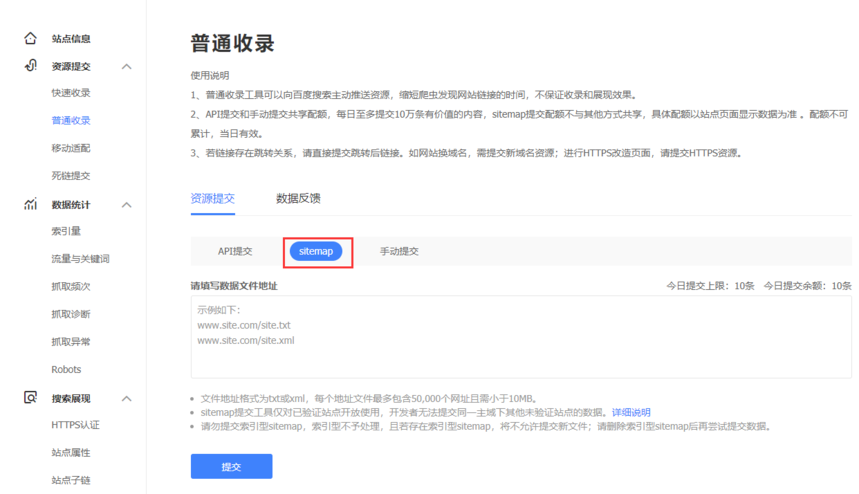Go to 死链提交 in the sidebar

pos(71,176)
